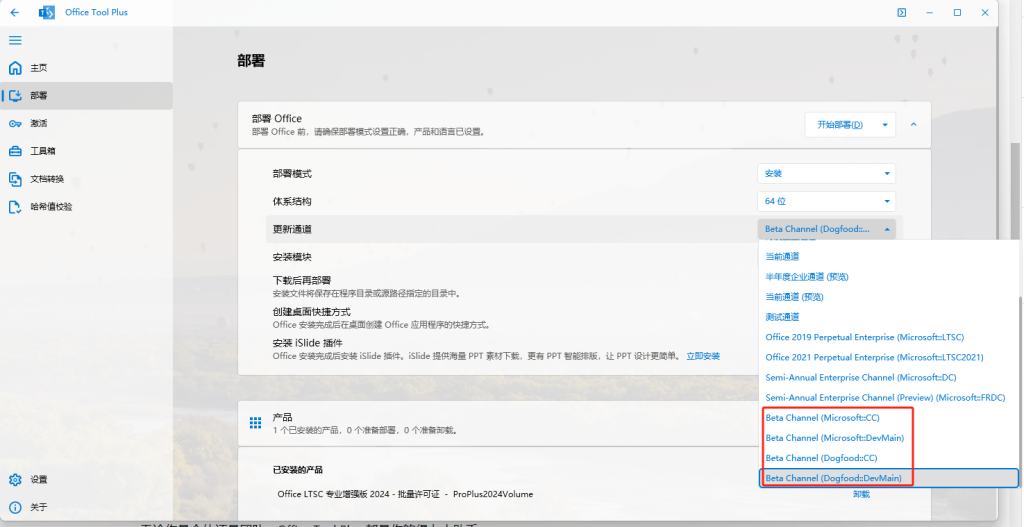This screenshot has width=1024, height=527.
Task: Select Beta Channel (Microsoft::CC)
Action: (889, 418)
